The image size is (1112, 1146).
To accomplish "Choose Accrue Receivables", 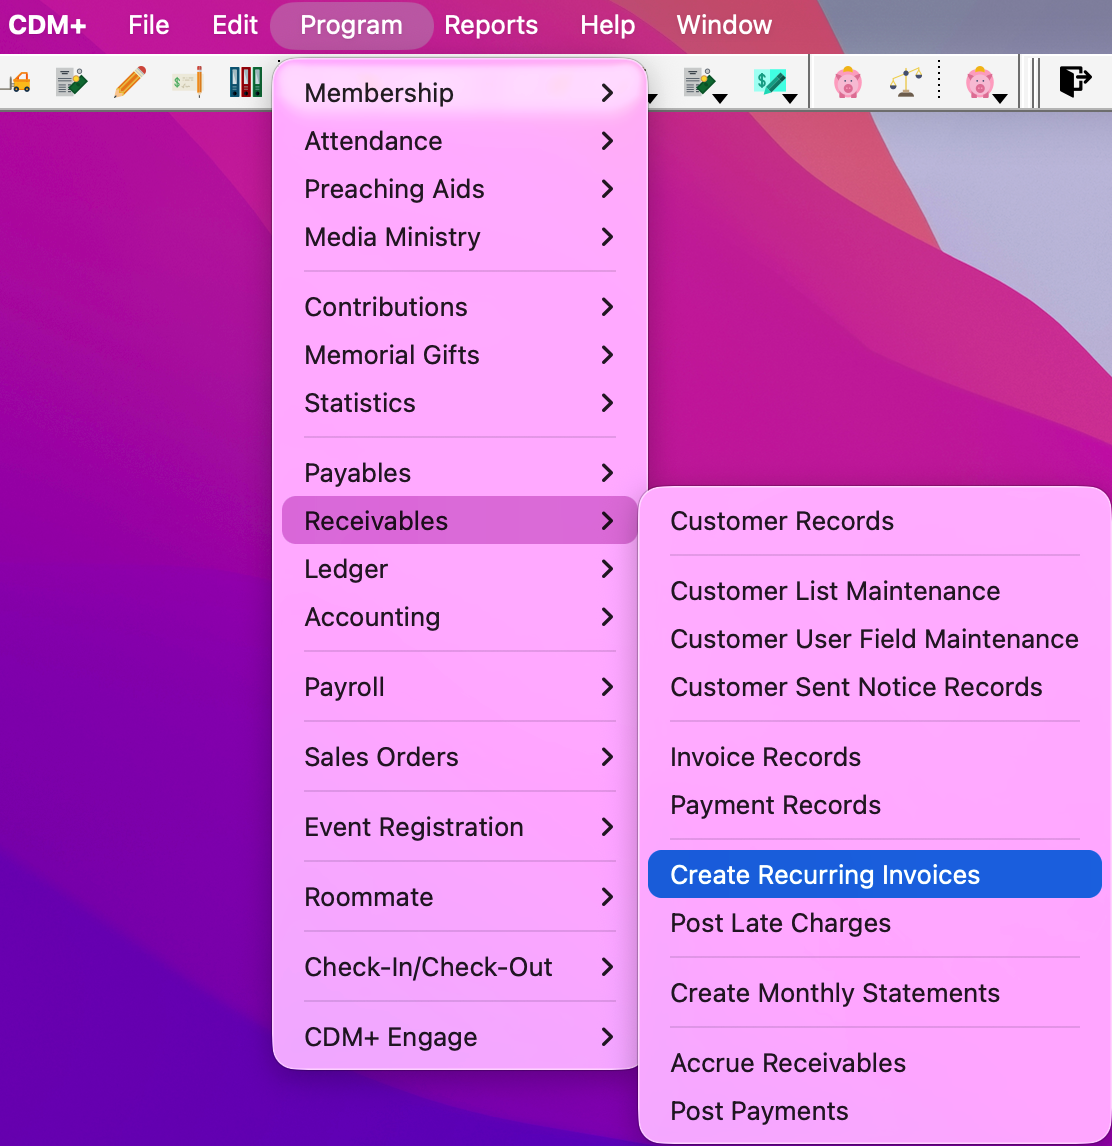I will coord(874,1063).
